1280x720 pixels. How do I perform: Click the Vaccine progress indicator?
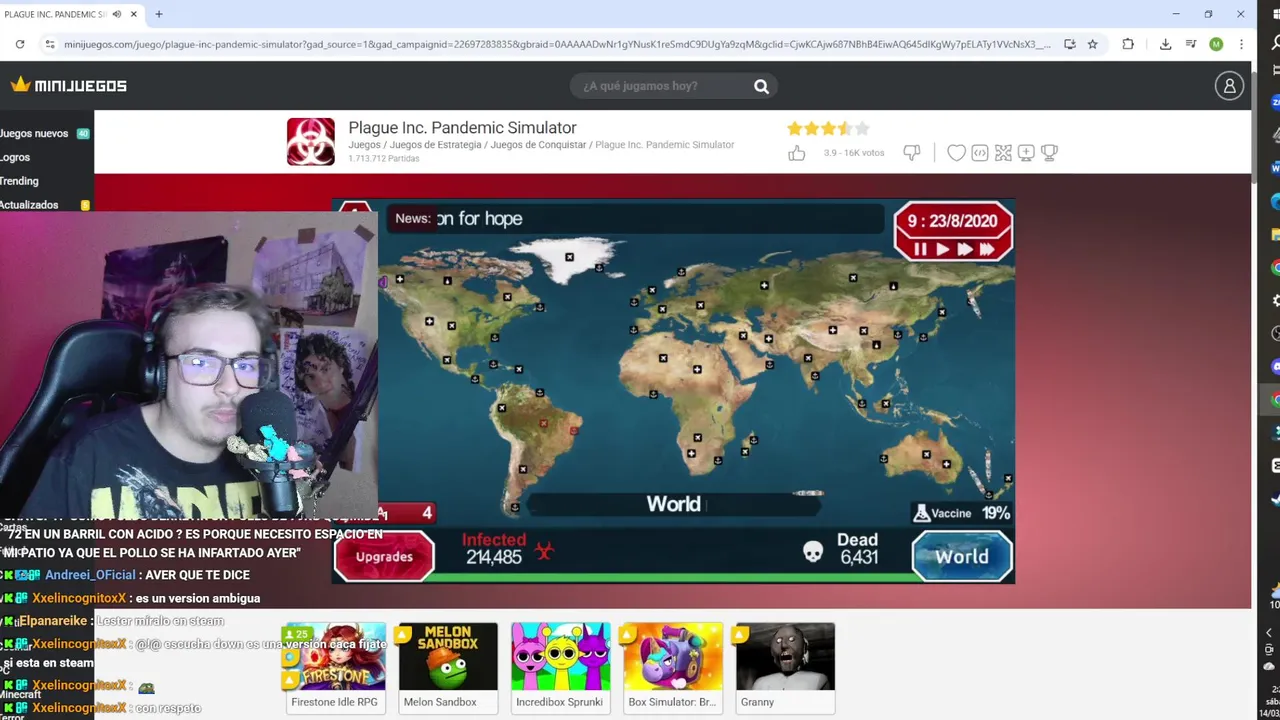(961, 513)
